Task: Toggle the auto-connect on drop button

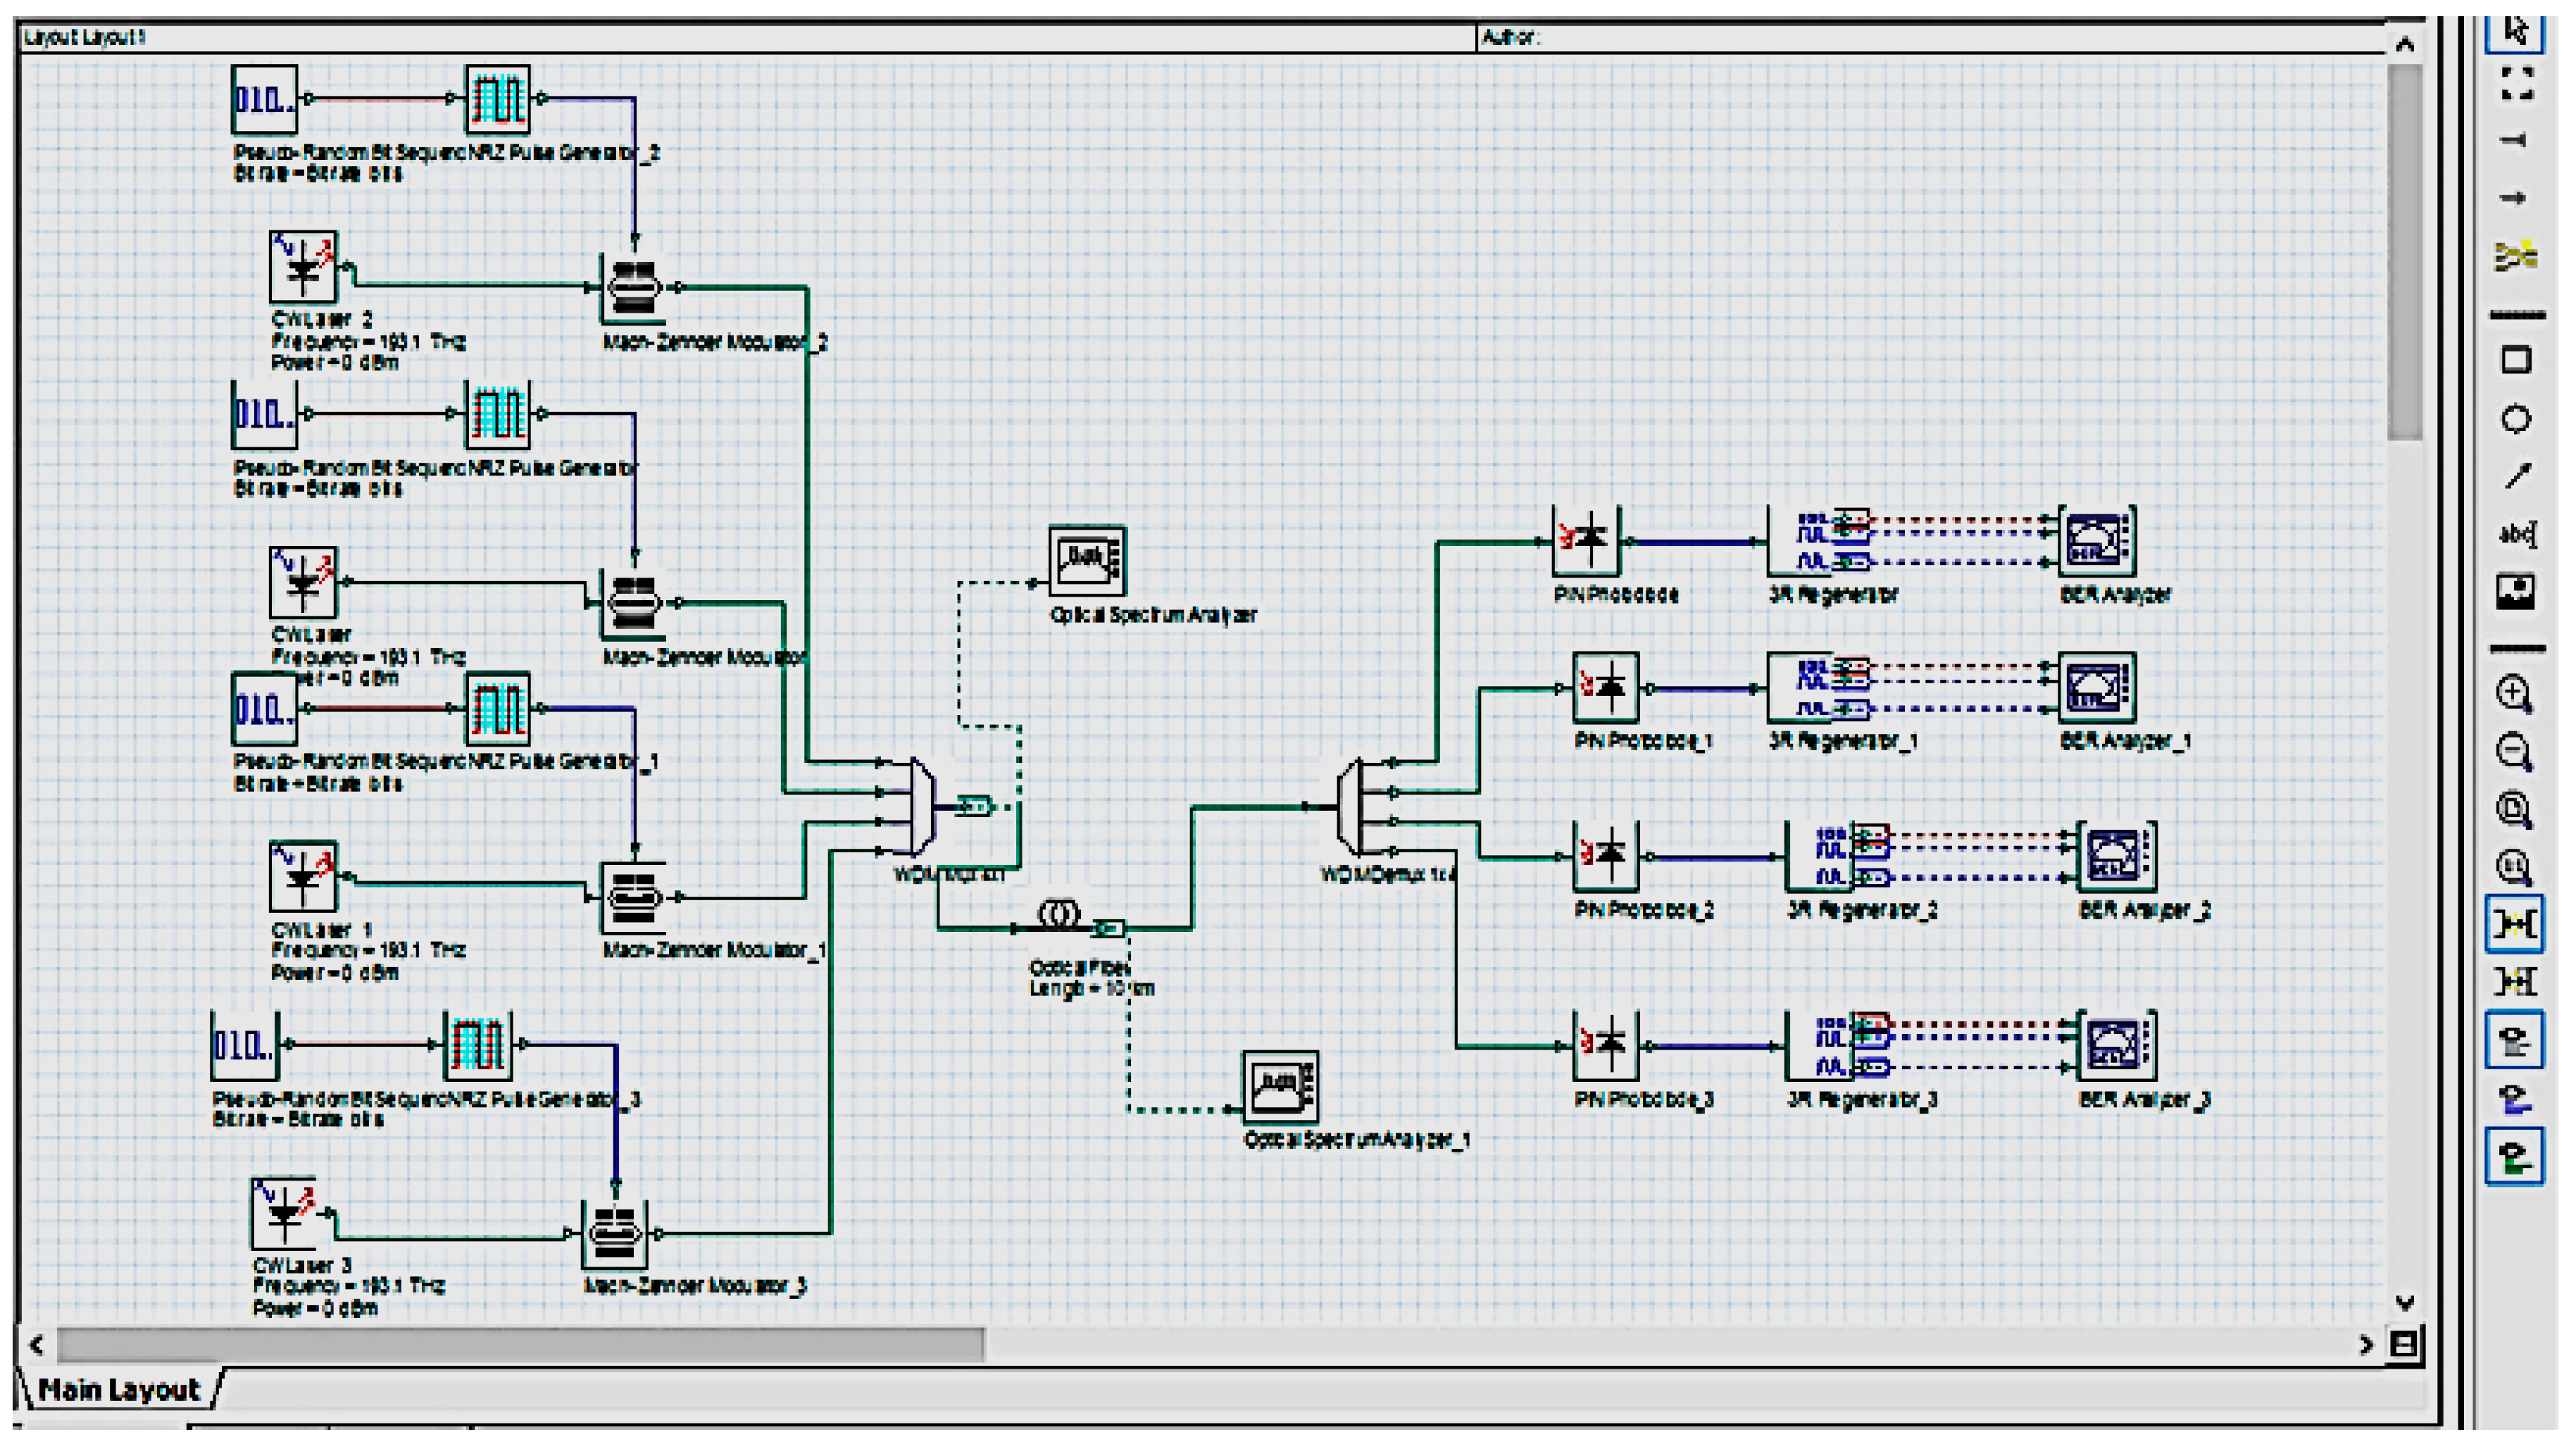Action: [x=2514, y=924]
